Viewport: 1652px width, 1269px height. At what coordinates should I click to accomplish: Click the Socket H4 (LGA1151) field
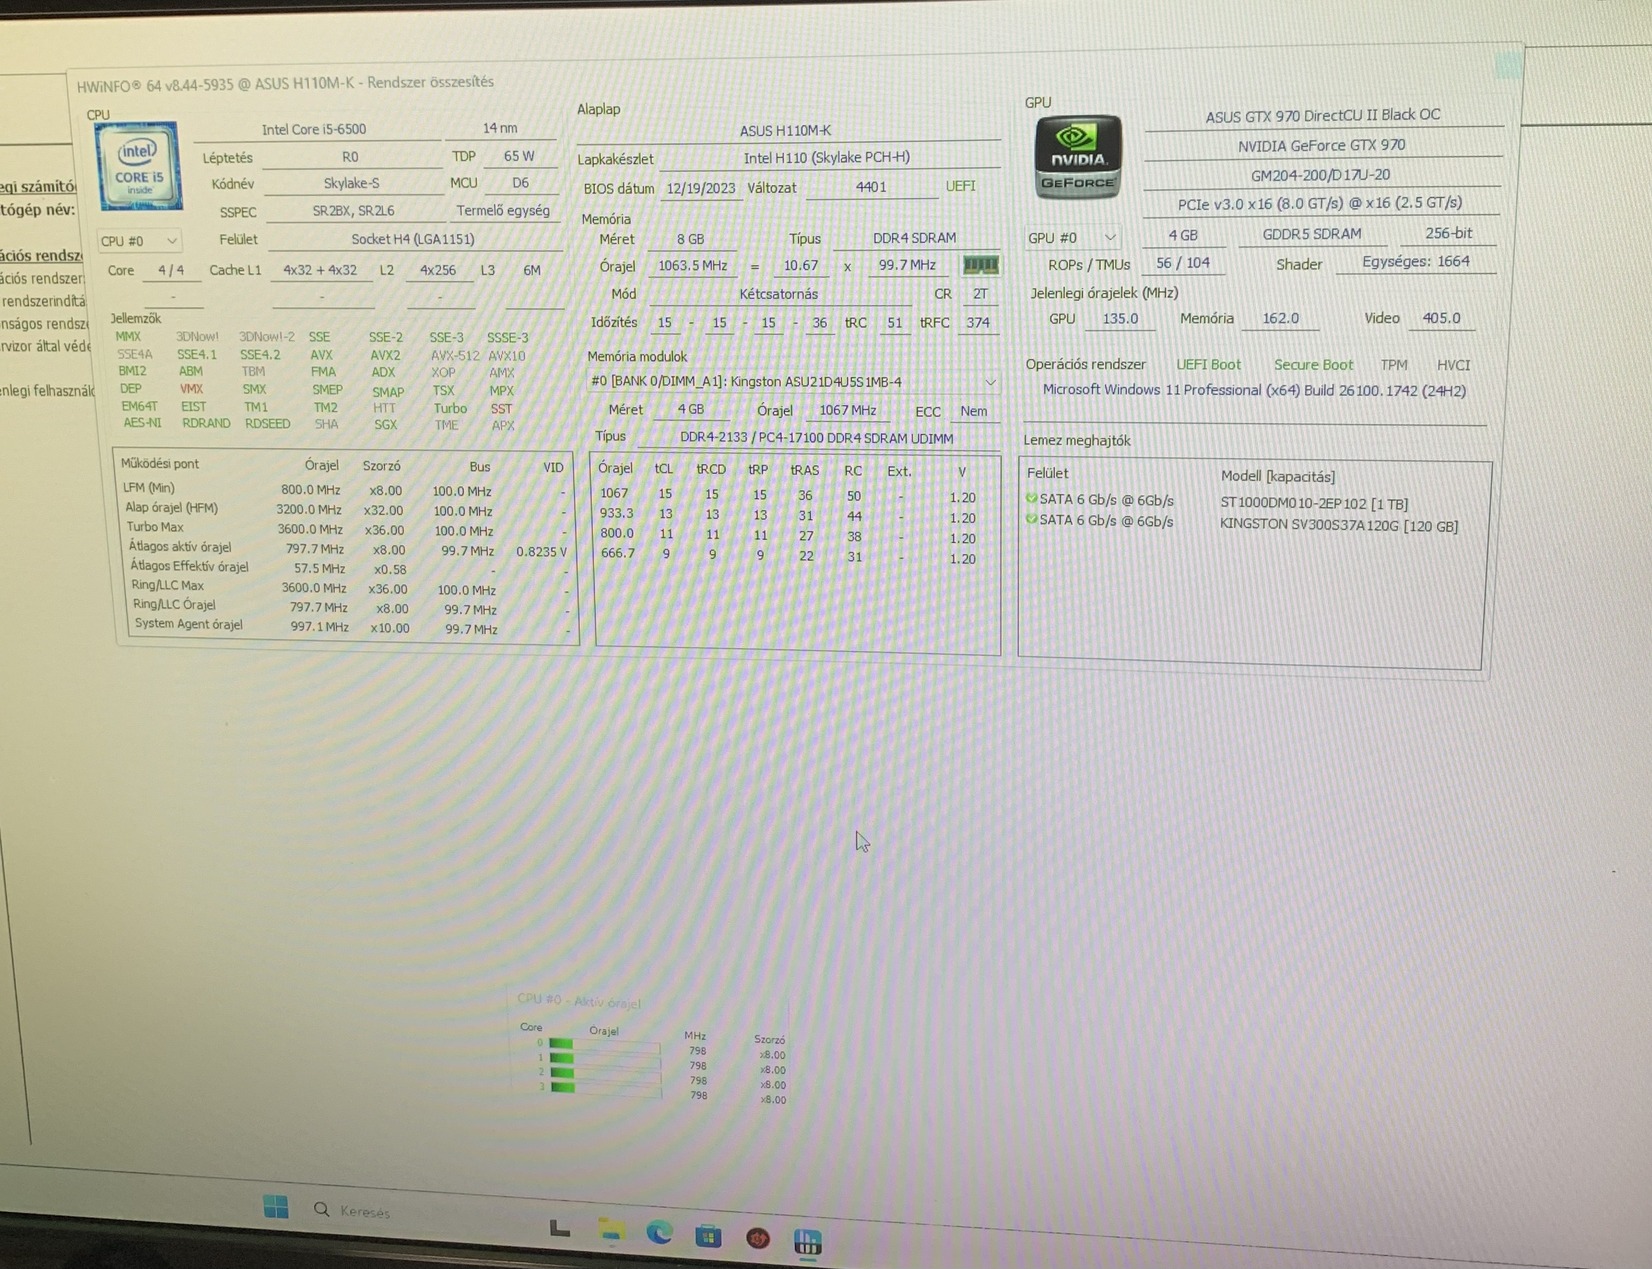(413, 239)
